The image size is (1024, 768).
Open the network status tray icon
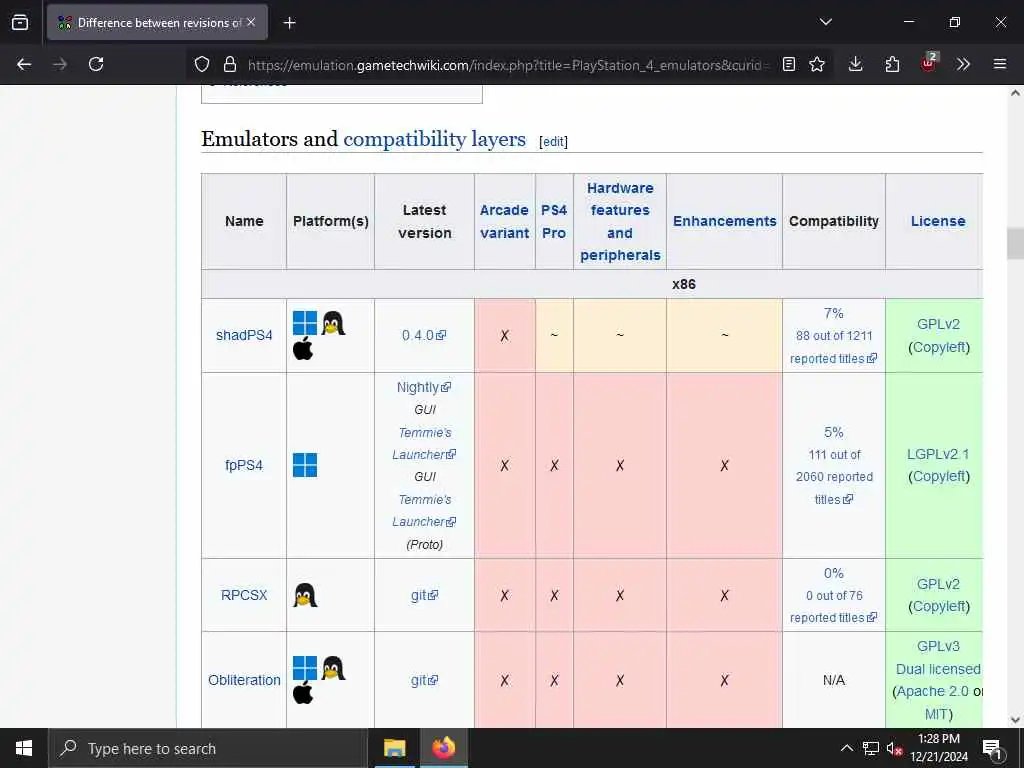point(871,748)
